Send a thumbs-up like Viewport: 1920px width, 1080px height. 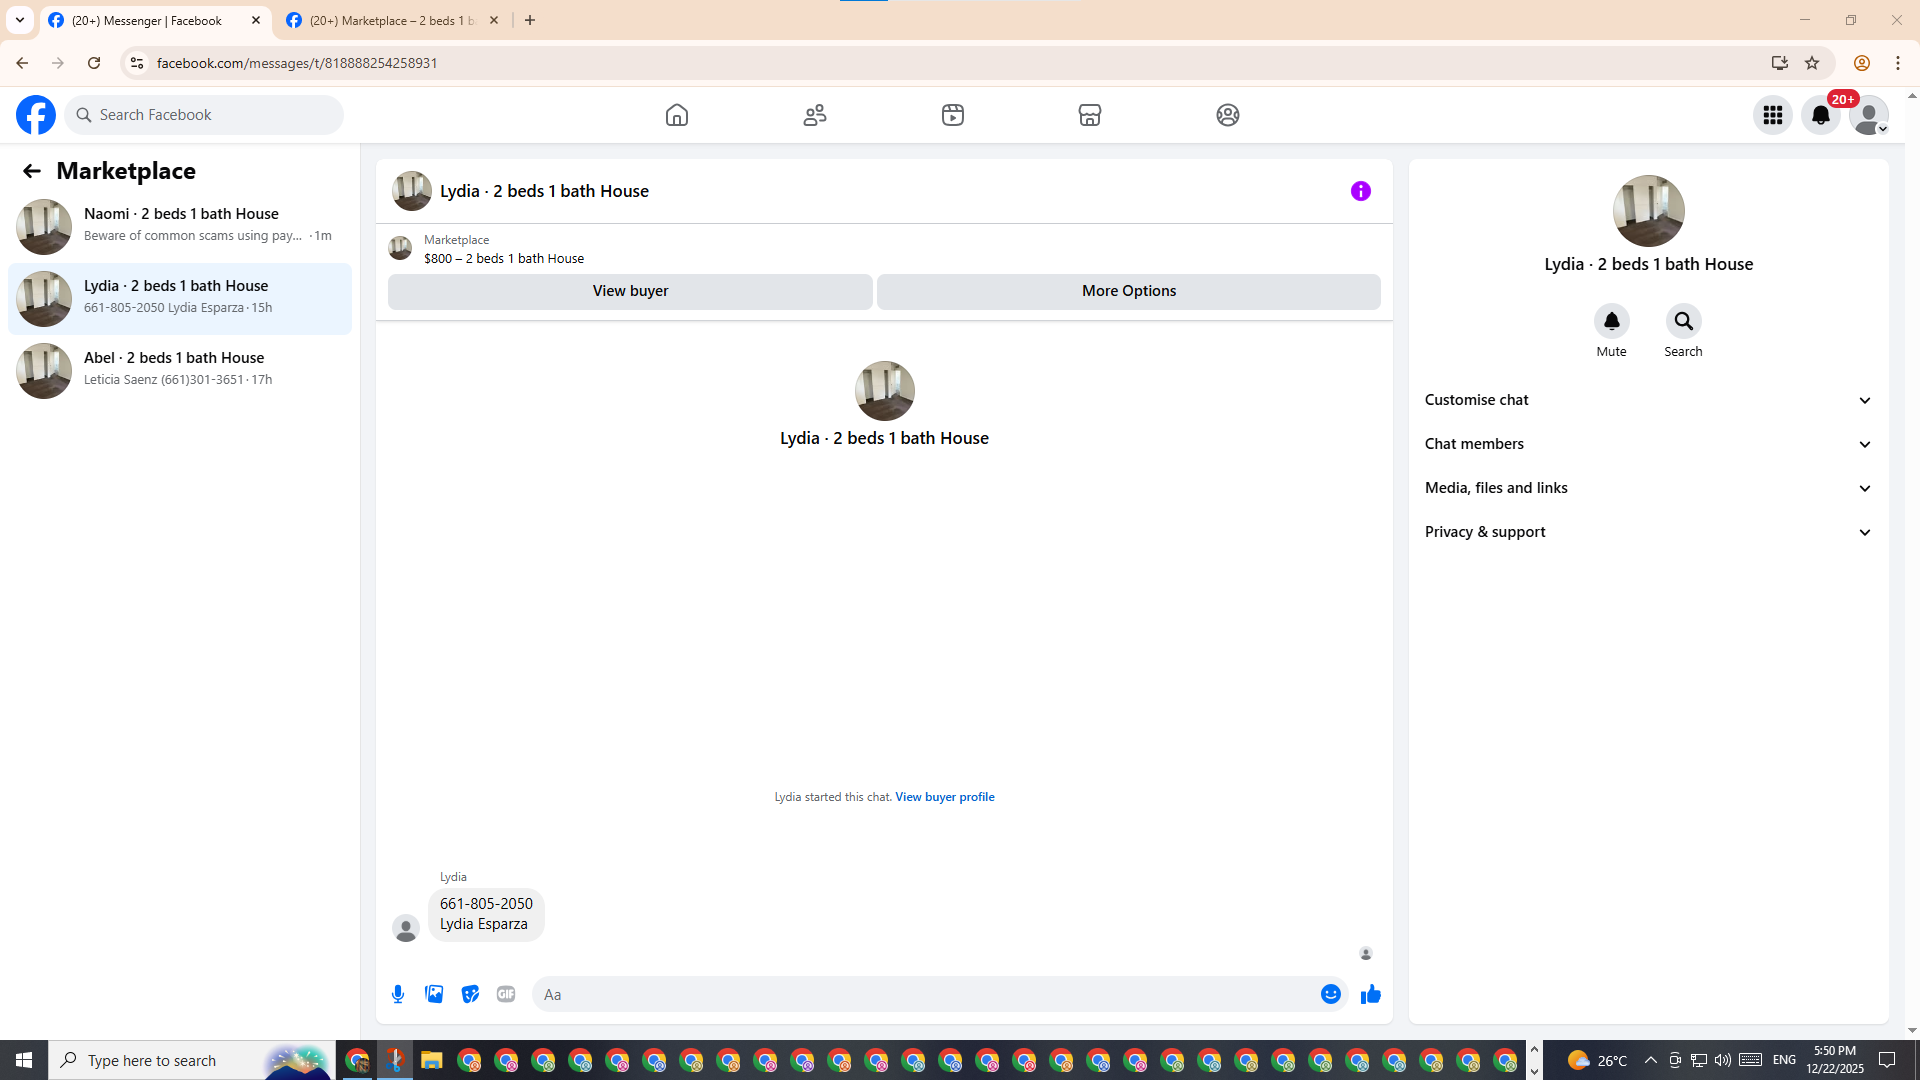[x=1370, y=994]
